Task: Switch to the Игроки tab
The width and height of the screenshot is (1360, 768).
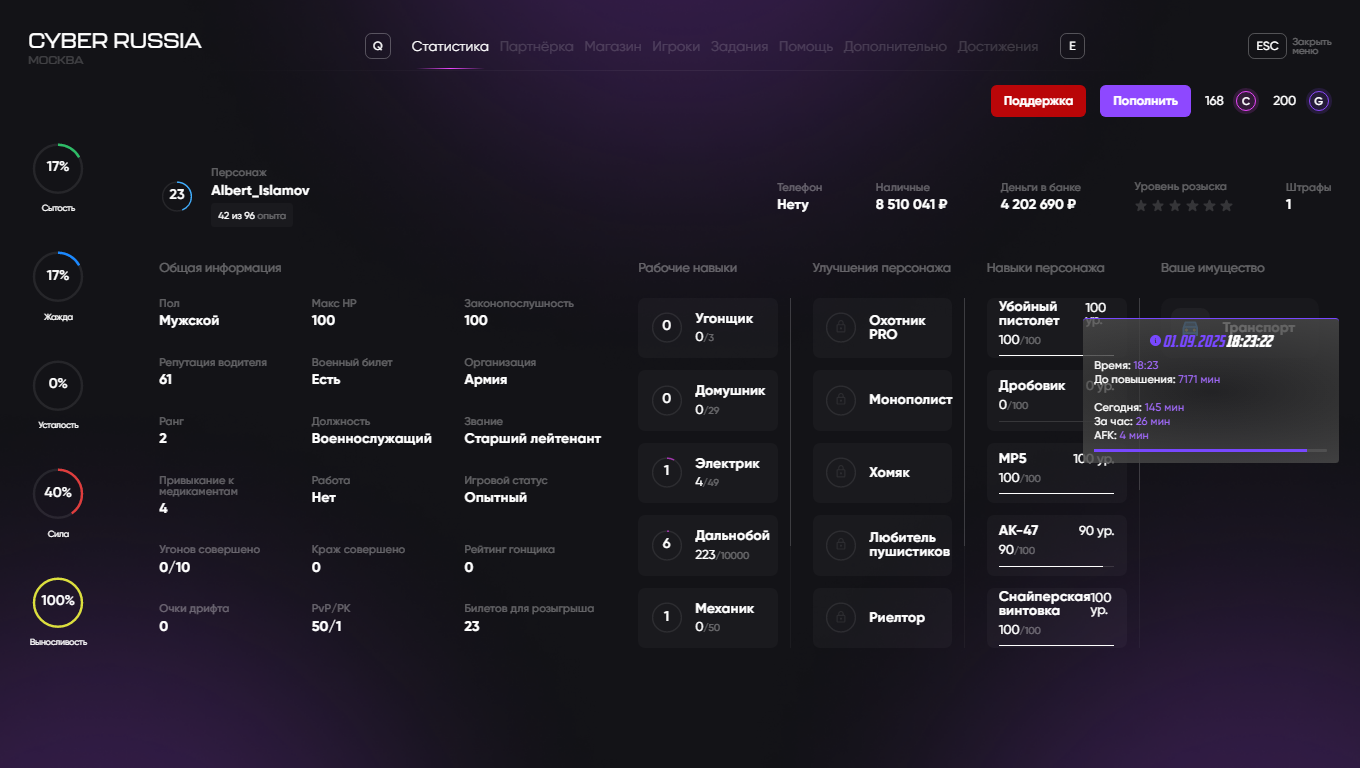Action: tap(676, 46)
